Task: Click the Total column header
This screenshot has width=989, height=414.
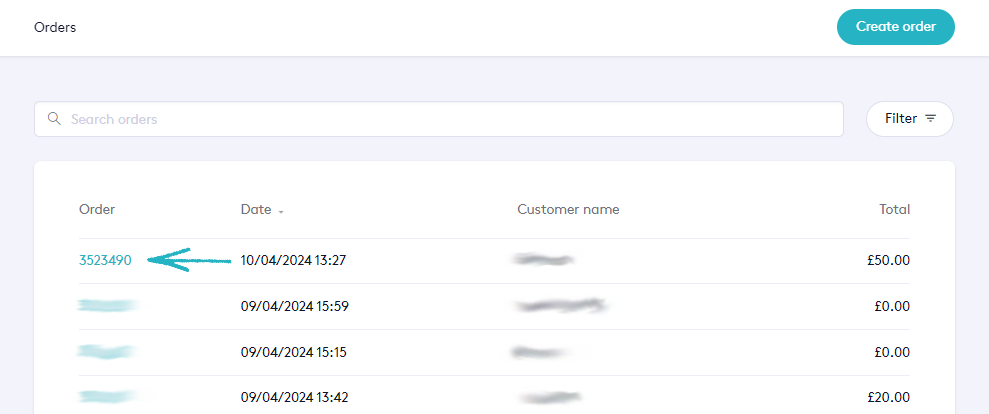Action: pos(894,210)
